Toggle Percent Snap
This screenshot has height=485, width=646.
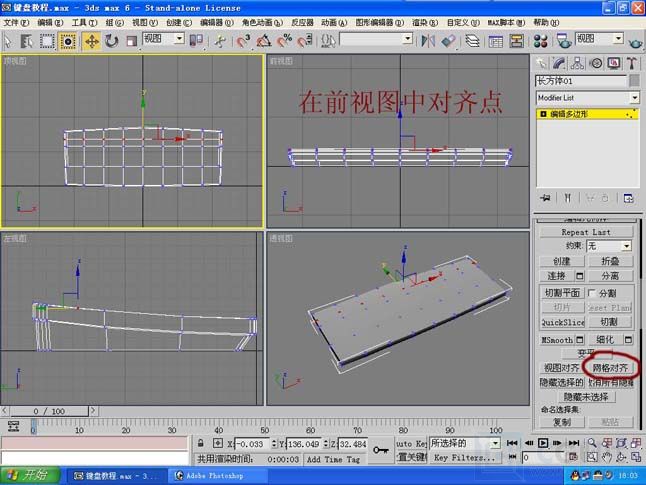(x=285, y=41)
